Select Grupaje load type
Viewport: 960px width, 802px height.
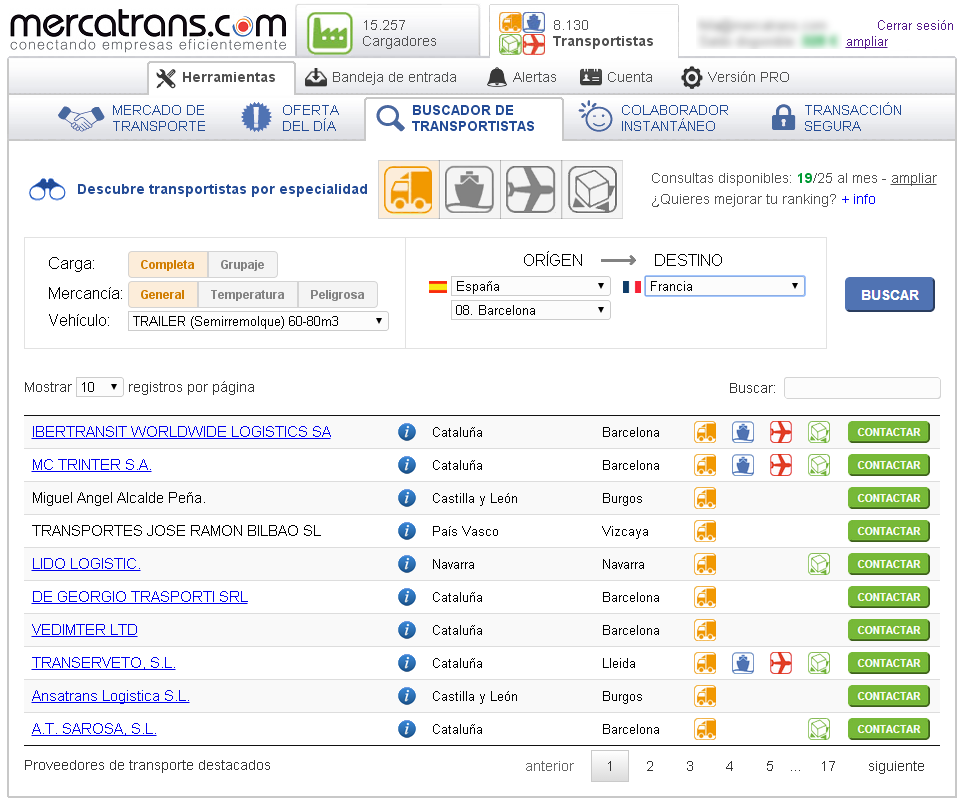pos(242,264)
